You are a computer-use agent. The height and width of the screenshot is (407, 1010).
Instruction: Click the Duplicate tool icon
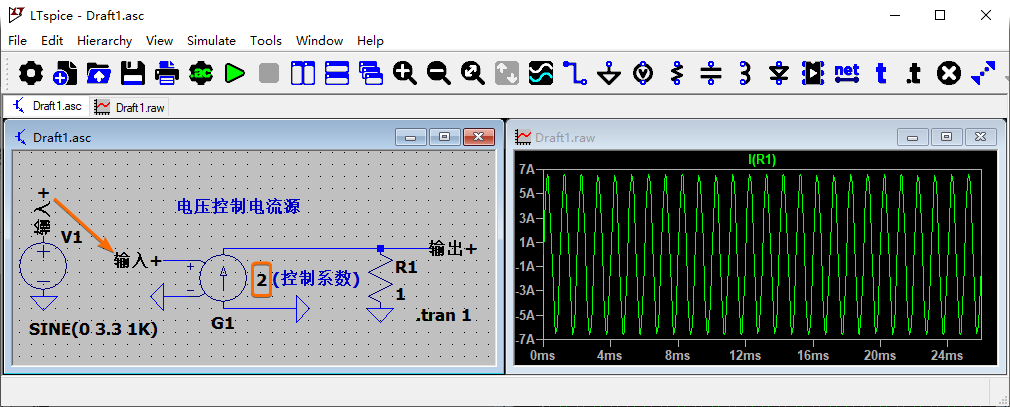pos(982,73)
